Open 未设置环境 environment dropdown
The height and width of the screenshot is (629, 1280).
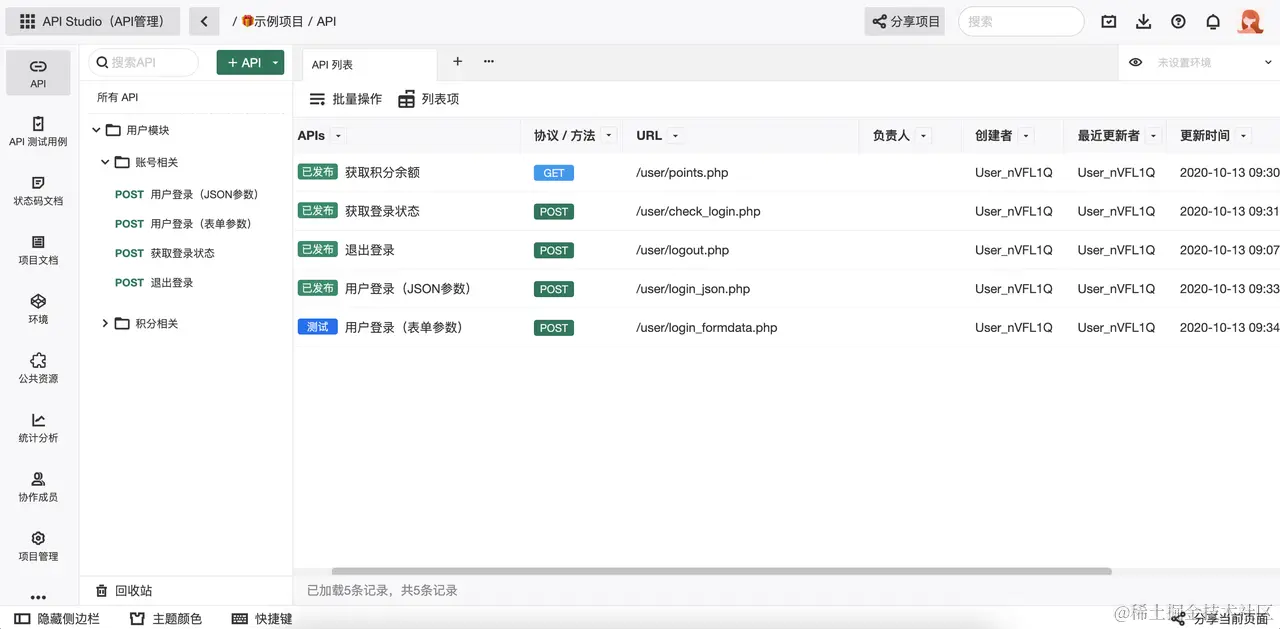(1214, 62)
